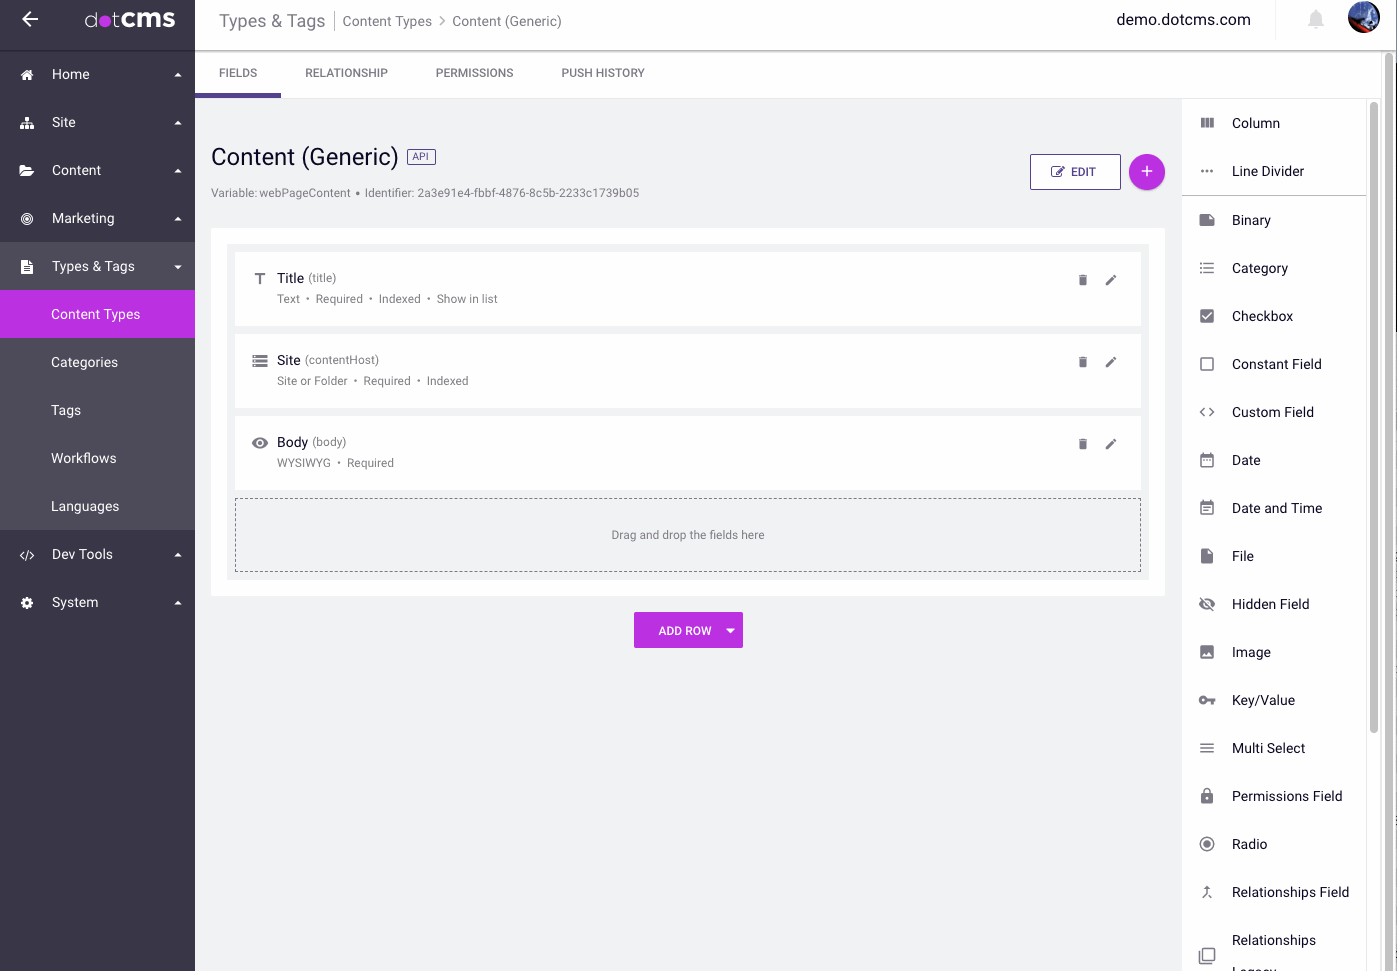The width and height of the screenshot is (1397, 971).
Task: Go to Content Types breadcrumb link
Action: [x=387, y=21]
